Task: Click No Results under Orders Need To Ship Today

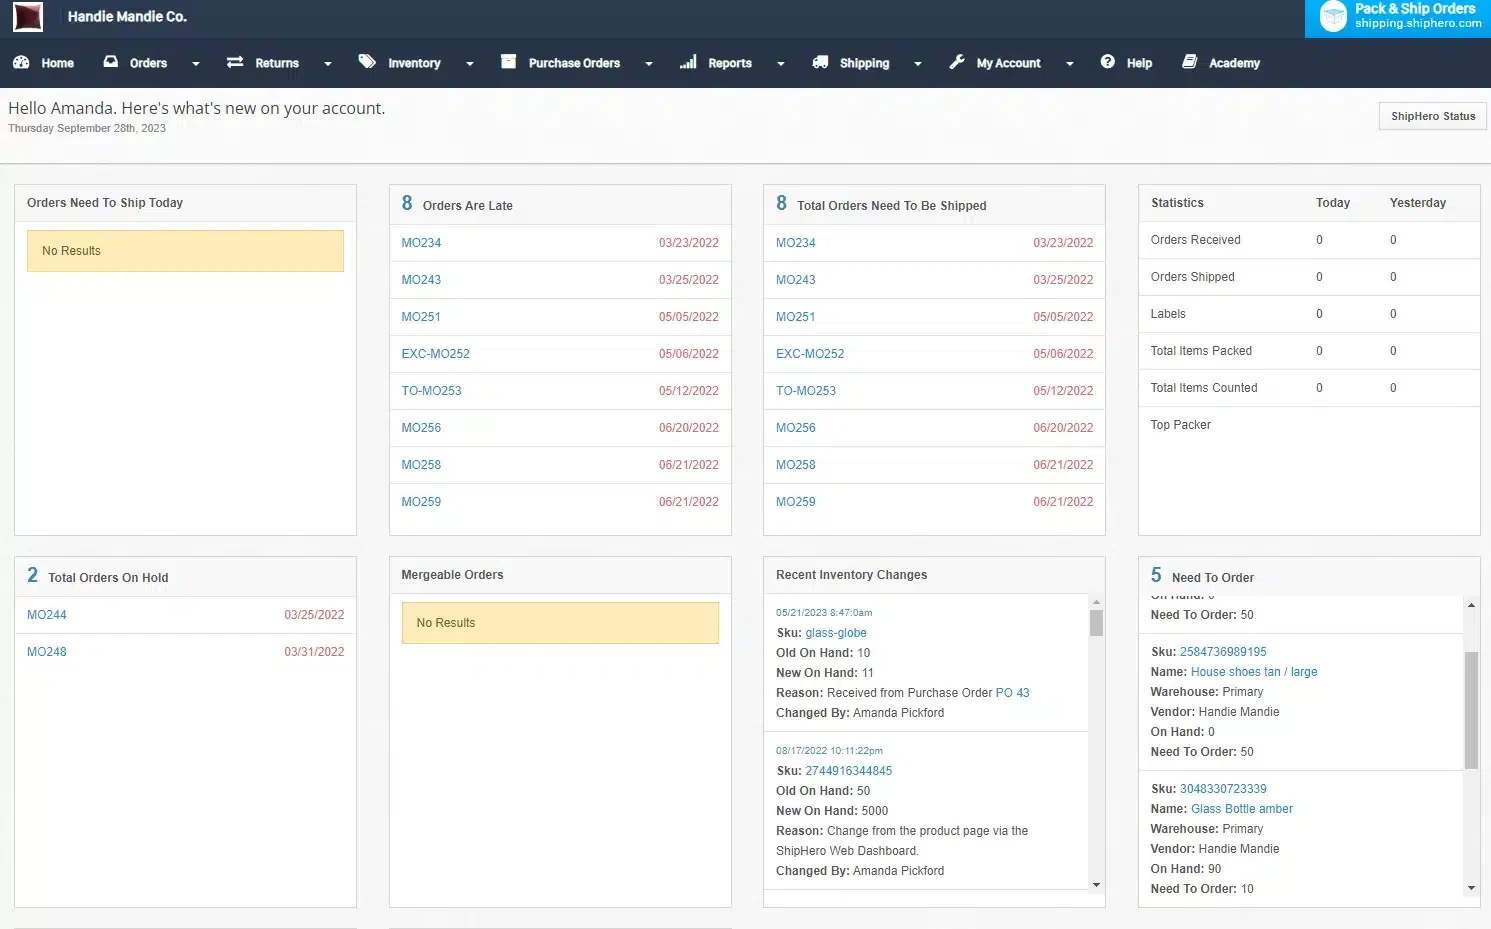Action: (x=185, y=251)
